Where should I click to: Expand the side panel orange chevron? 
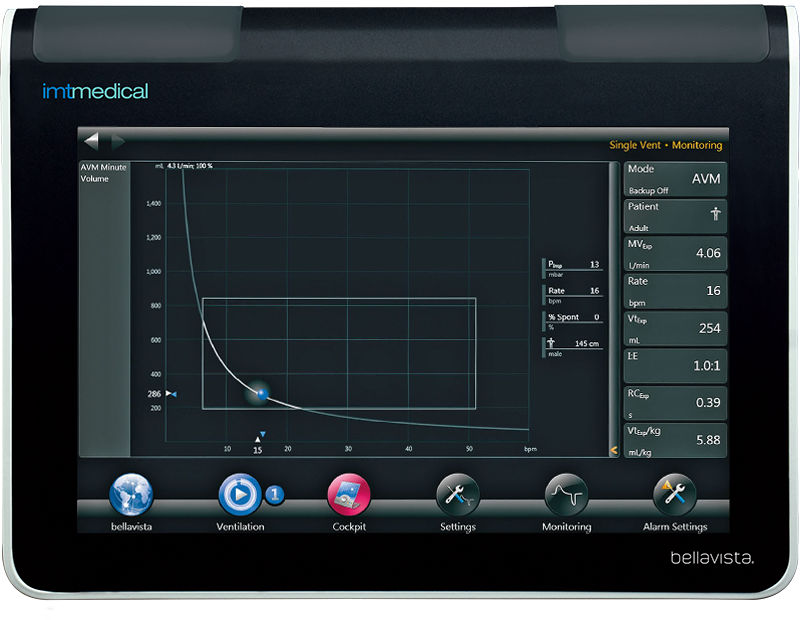(x=614, y=450)
